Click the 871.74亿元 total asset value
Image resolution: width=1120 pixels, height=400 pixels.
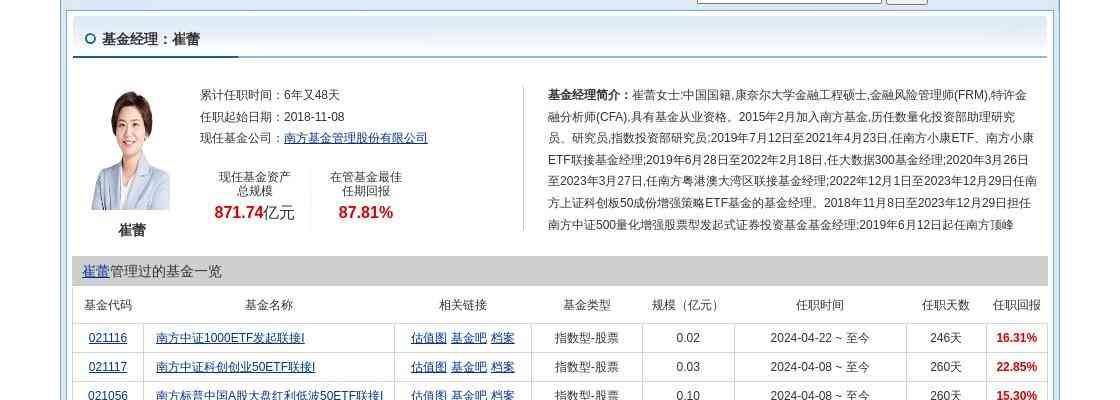pyautogui.click(x=254, y=212)
